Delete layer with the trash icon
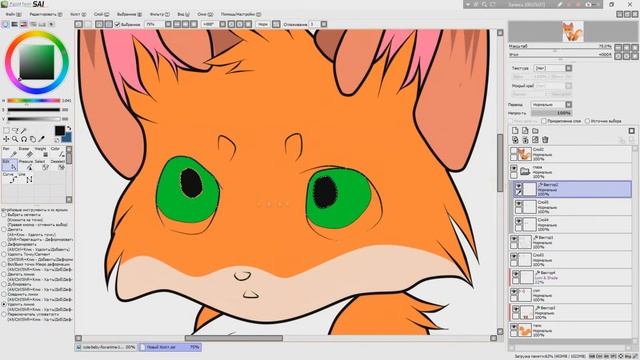640x360 pixels. [545, 140]
